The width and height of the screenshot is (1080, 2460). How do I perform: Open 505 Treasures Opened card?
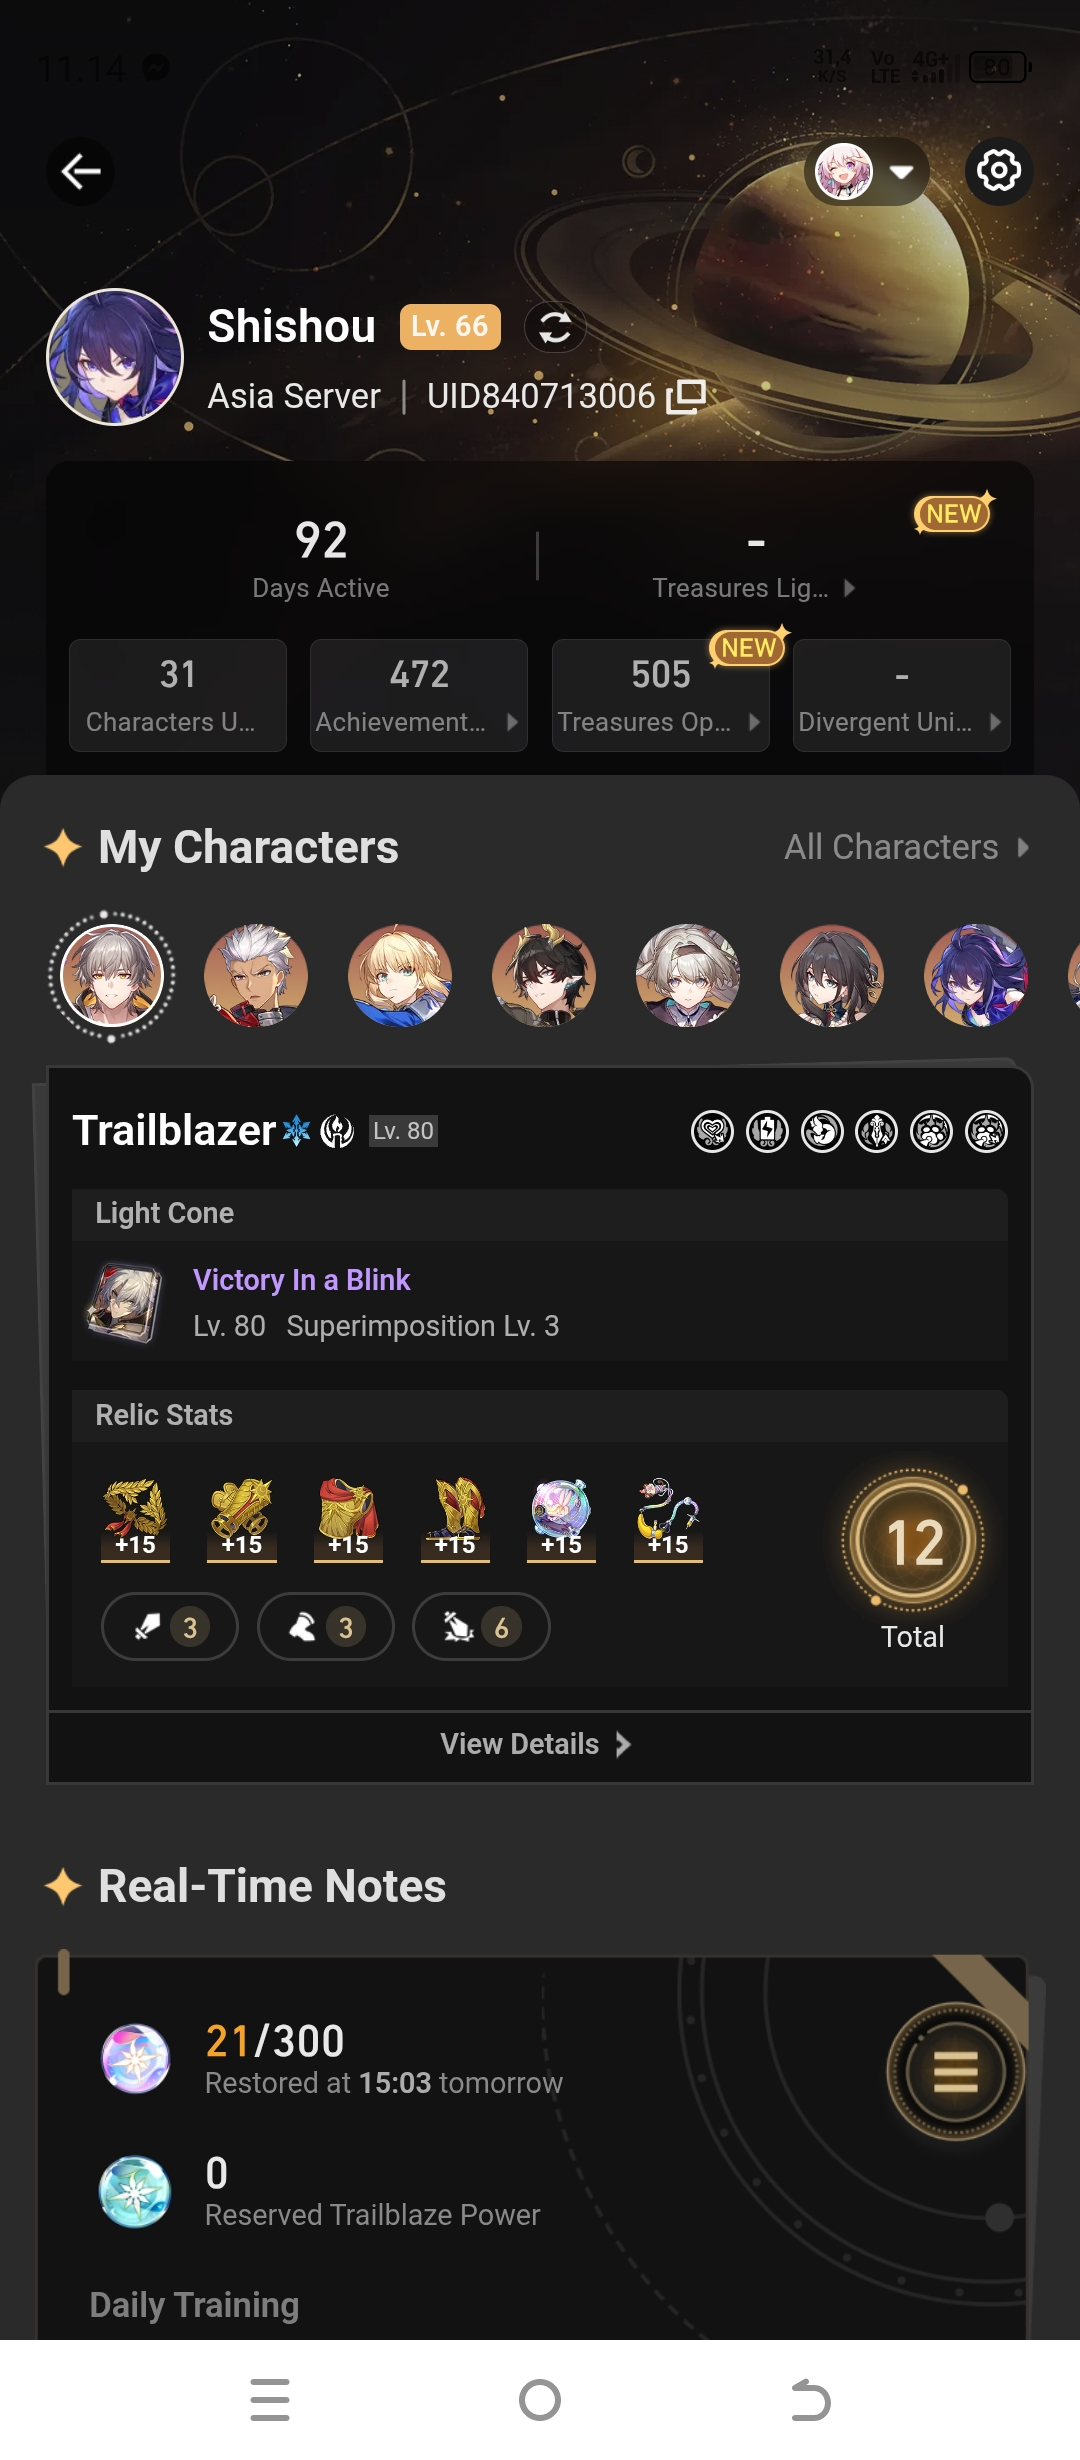(661, 695)
